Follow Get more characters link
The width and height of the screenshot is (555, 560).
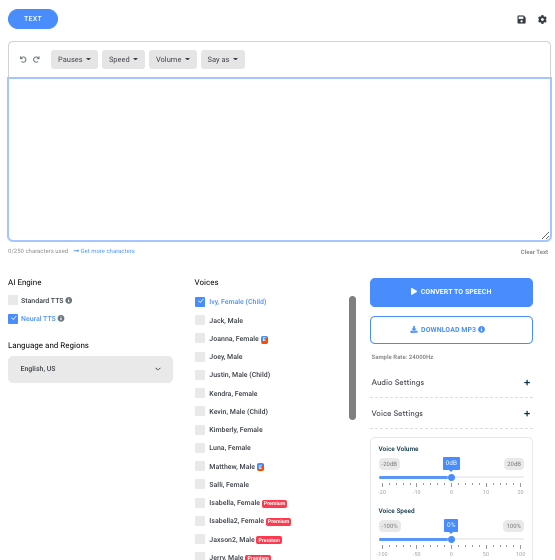click(x=104, y=251)
